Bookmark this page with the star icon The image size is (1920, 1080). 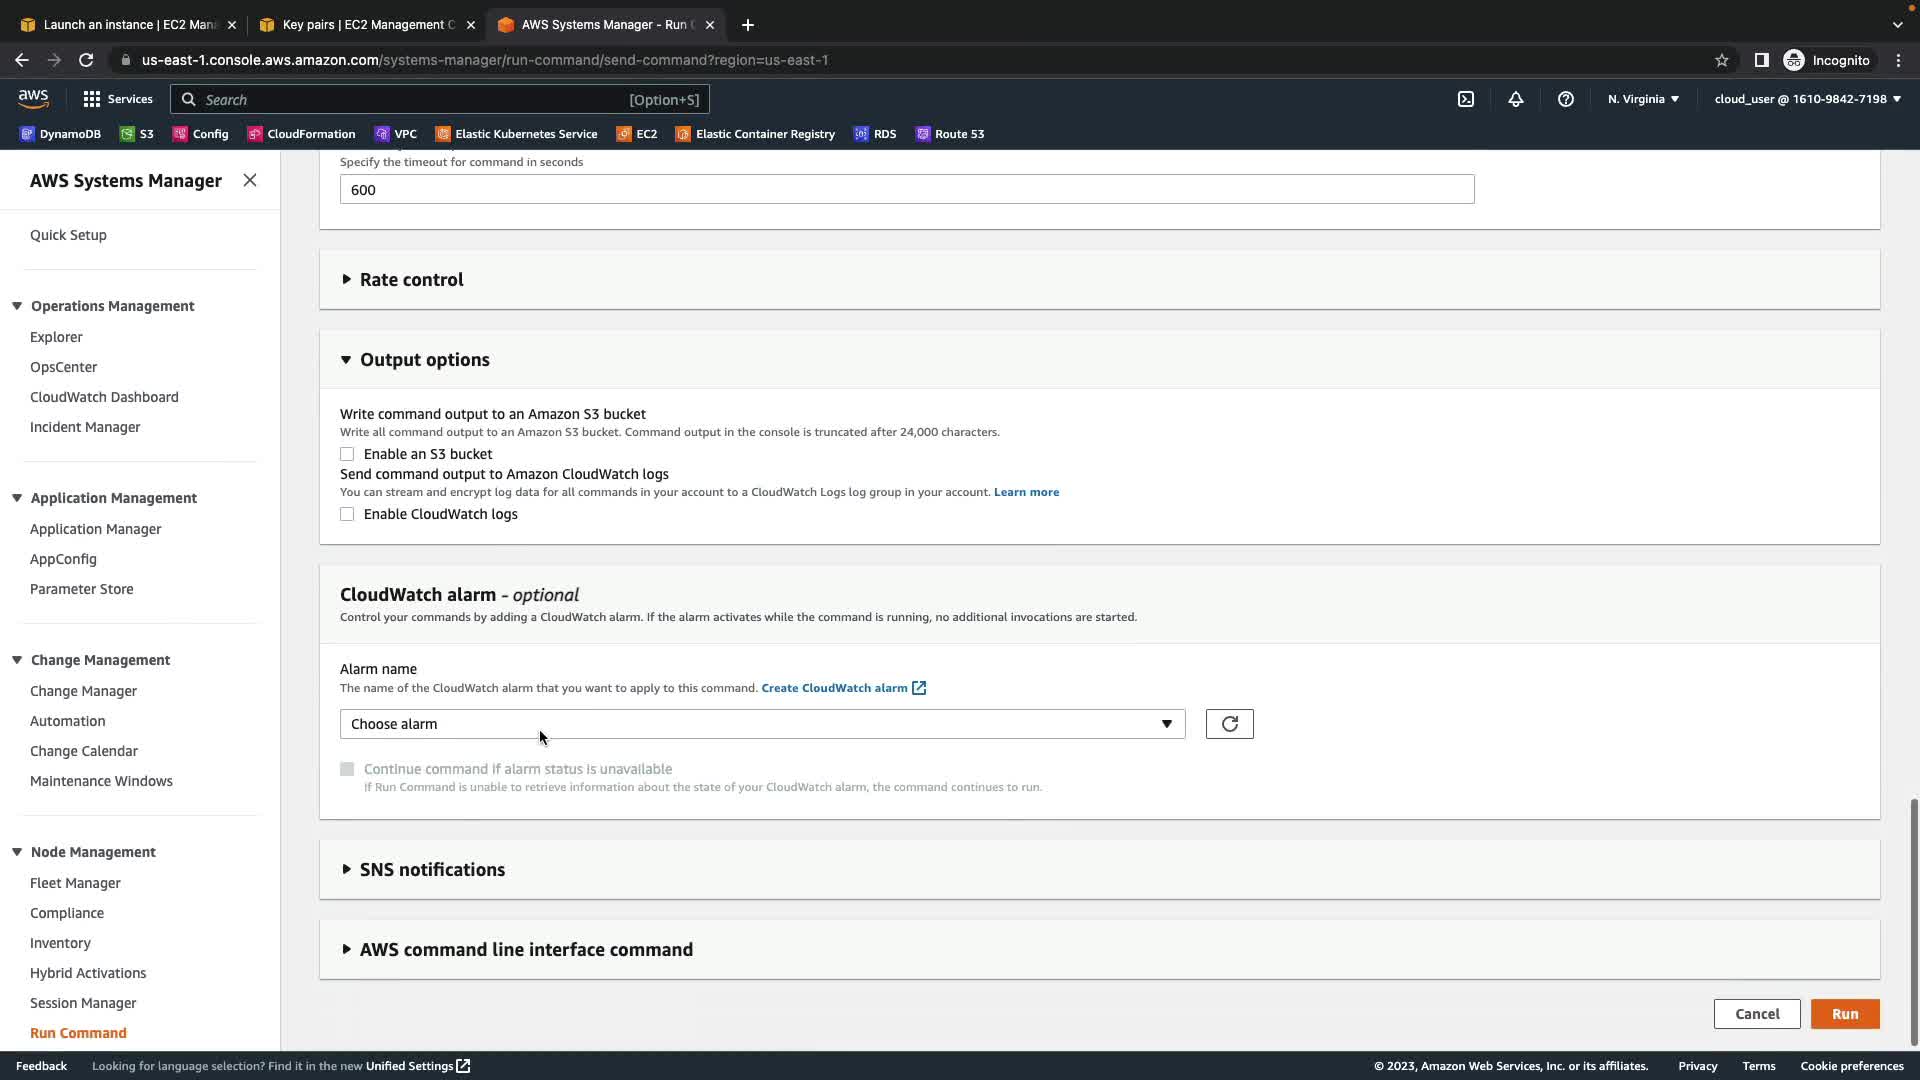(1721, 60)
